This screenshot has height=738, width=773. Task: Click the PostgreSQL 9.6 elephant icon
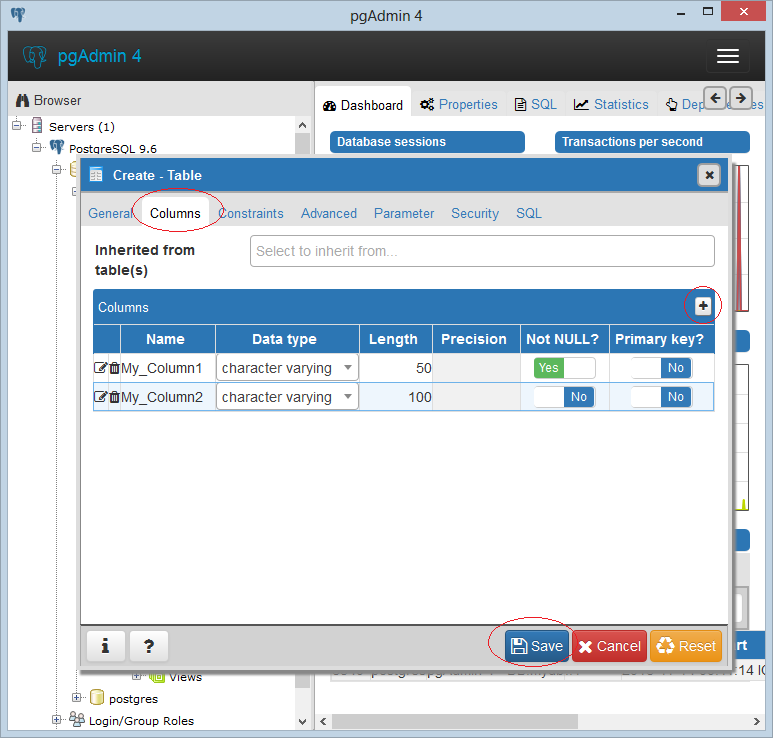click(x=57, y=147)
